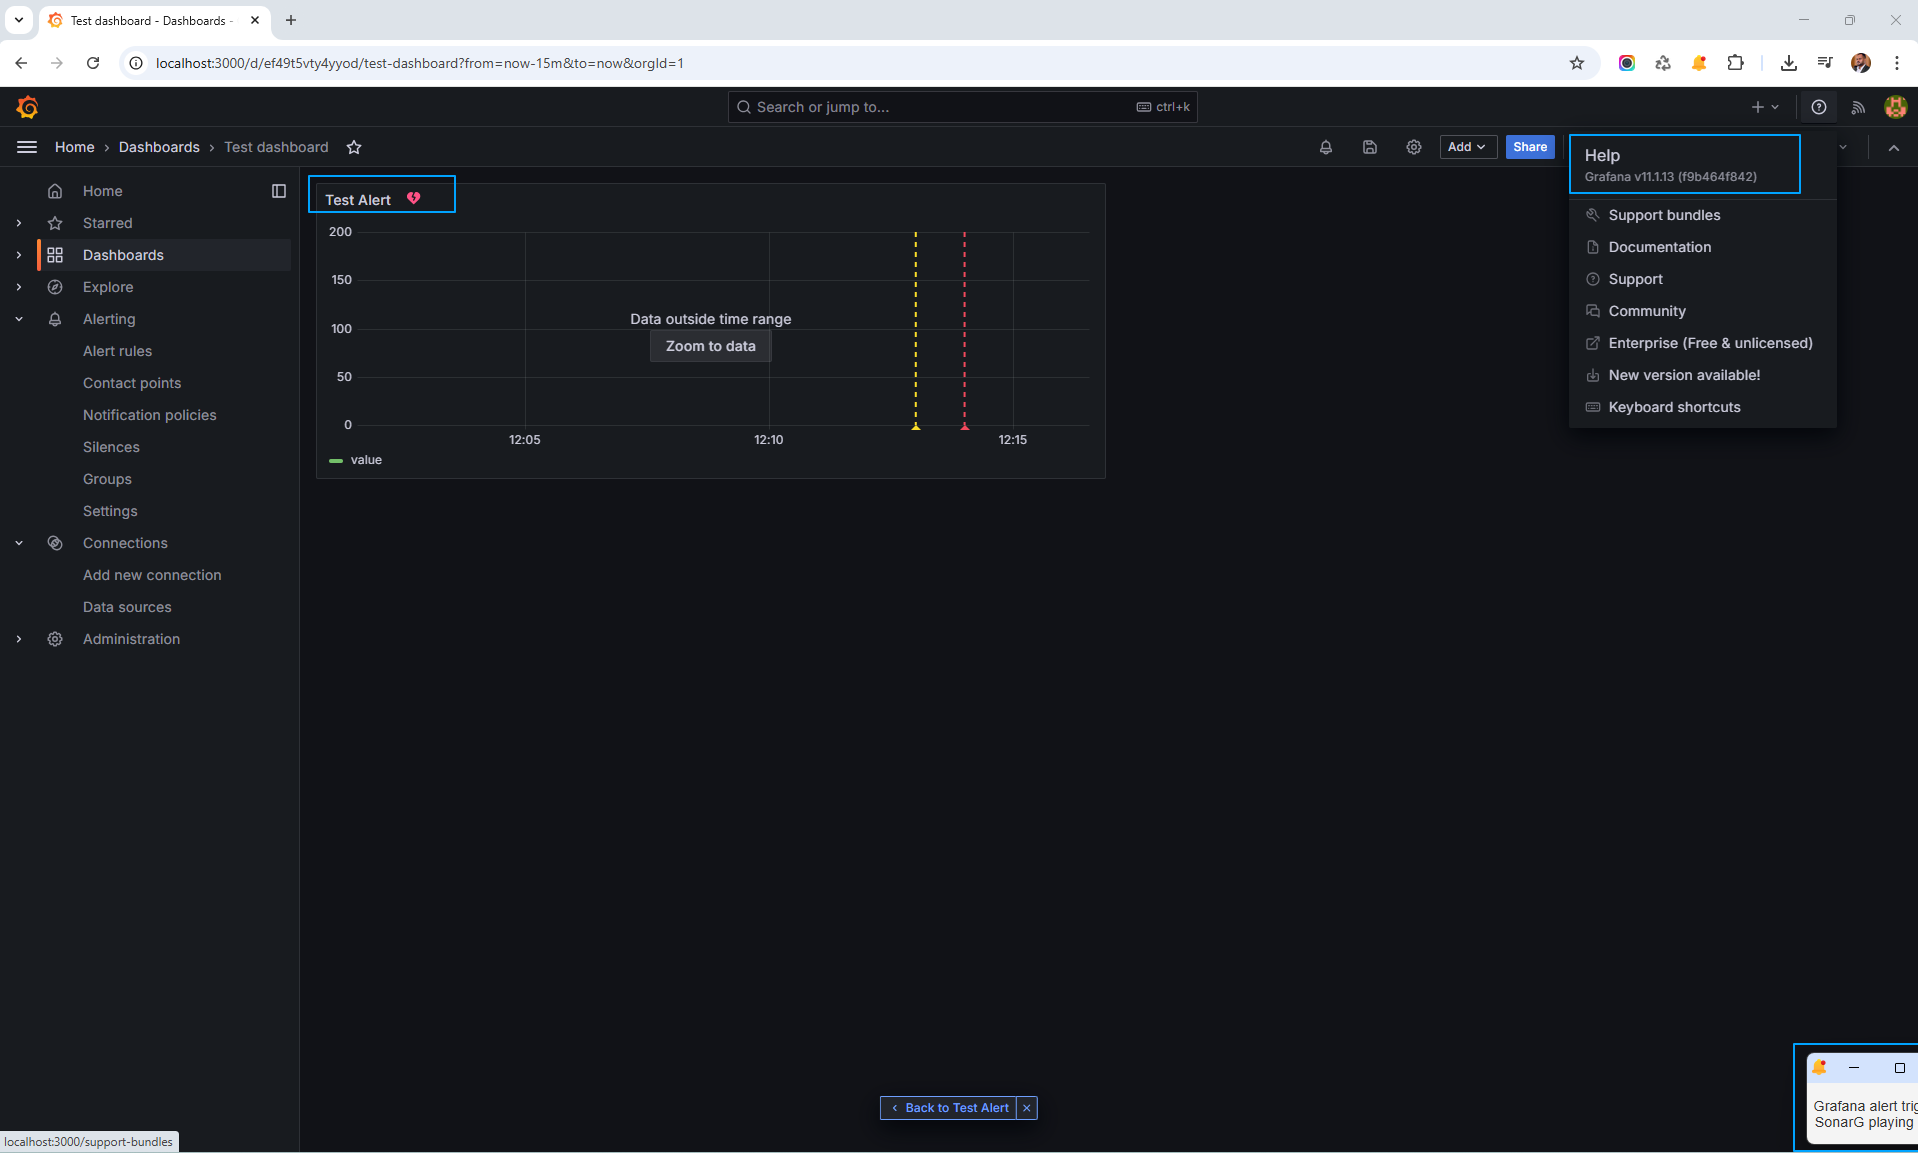Open alert rules via the bell icon
The height and width of the screenshot is (1153, 1918).
(x=1325, y=147)
